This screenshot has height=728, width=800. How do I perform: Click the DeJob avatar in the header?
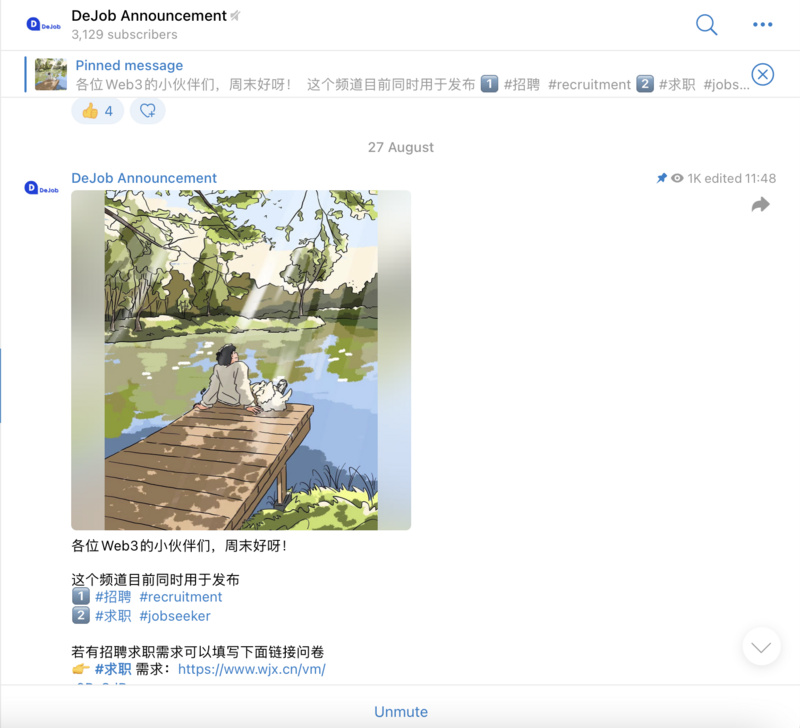coord(40,22)
